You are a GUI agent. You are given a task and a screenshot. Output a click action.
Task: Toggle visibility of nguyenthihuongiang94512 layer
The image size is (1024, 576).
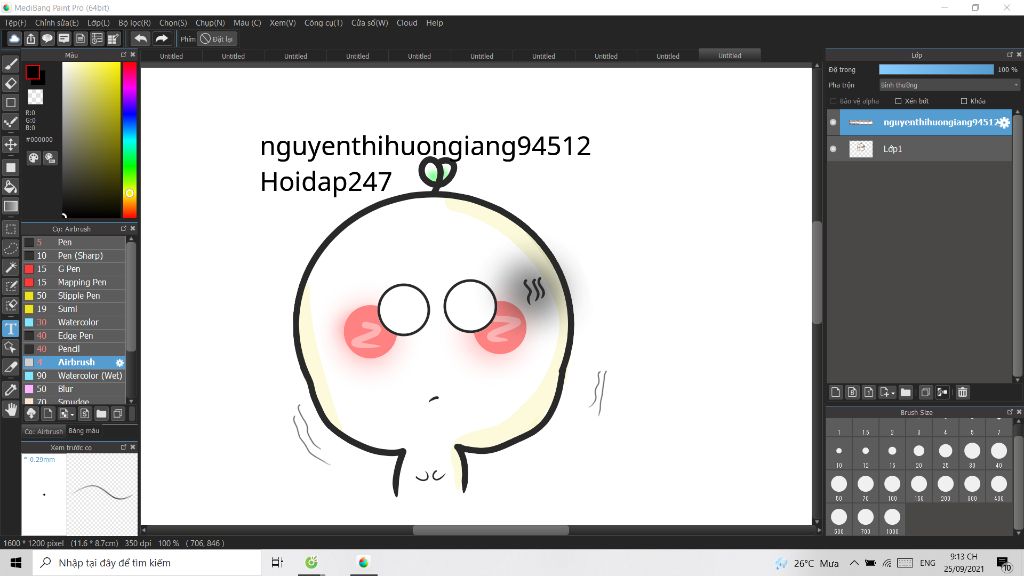pos(833,122)
